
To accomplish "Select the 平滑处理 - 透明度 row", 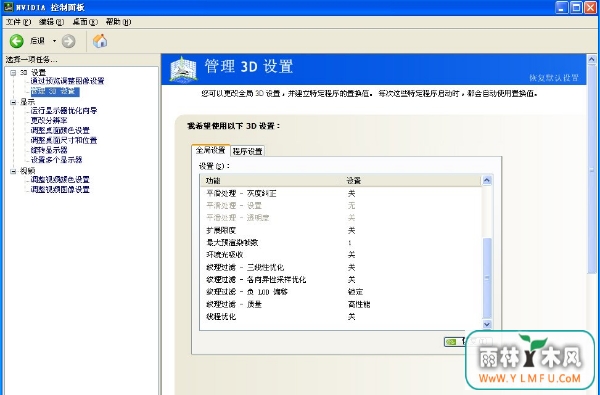I will [341, 218].
